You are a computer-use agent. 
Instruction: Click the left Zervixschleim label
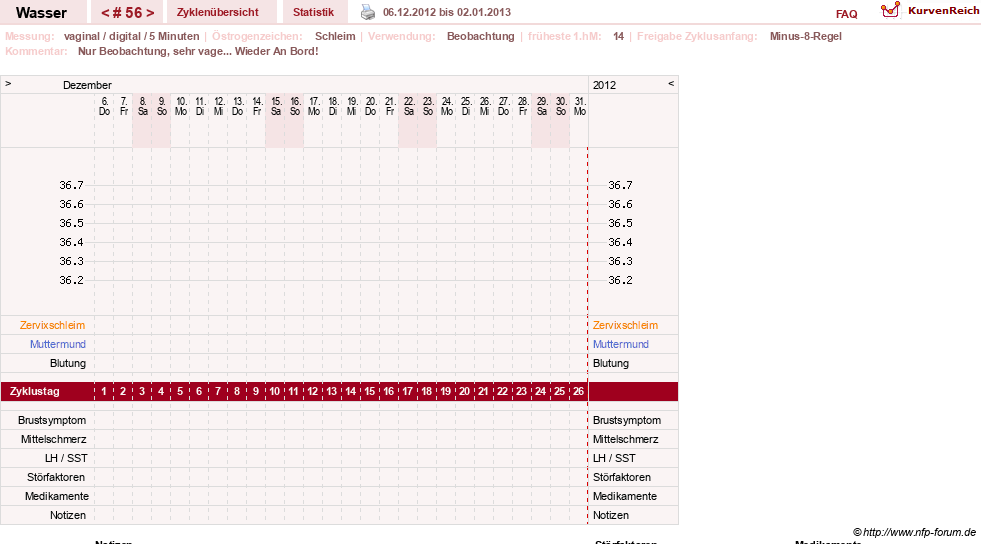(53, 325)
